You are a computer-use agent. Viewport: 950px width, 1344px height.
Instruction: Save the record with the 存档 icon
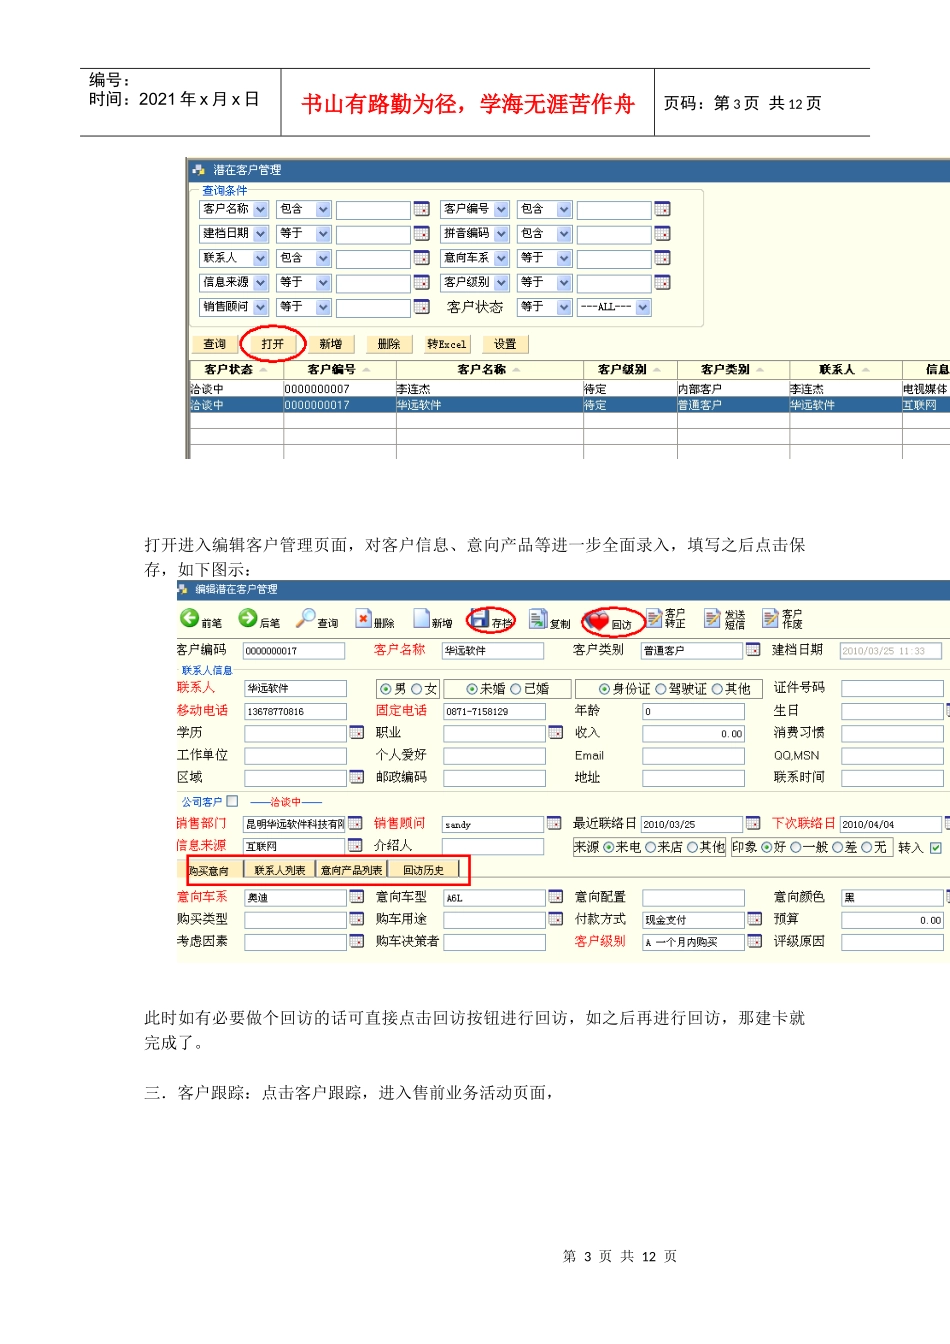click(480, 619)
